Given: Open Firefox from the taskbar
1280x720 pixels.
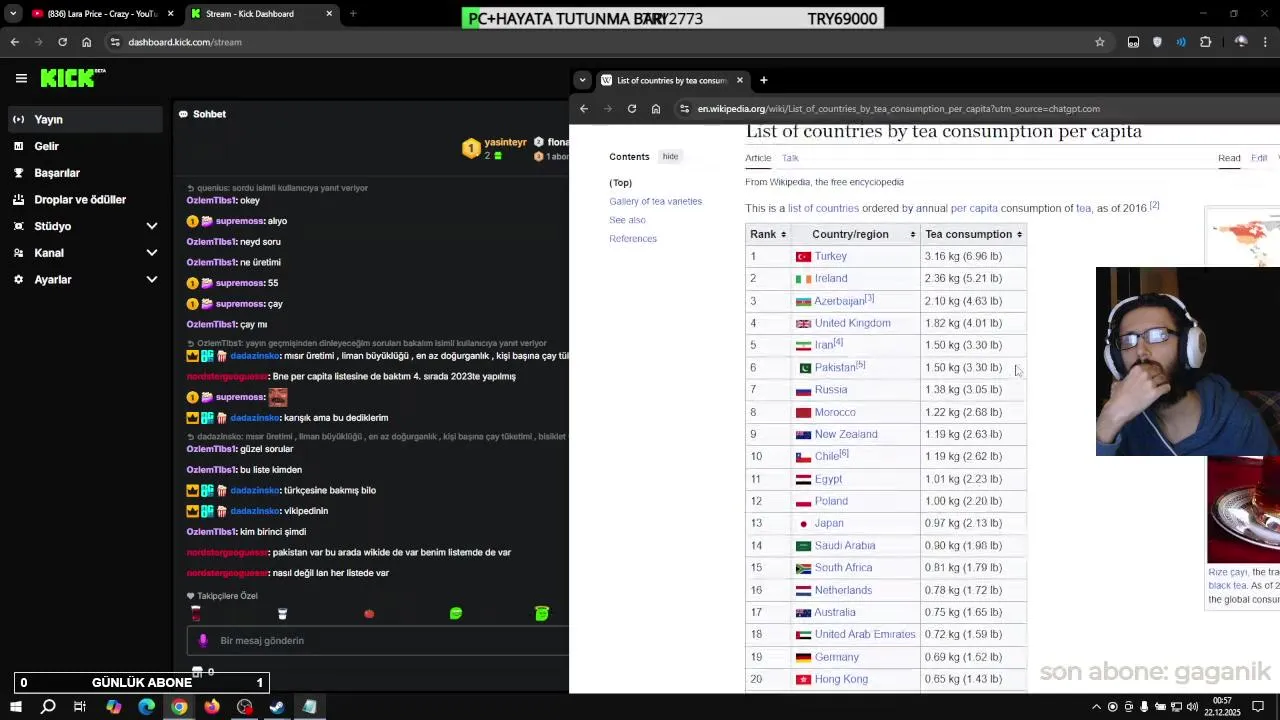Looking at the screenshot, I should click(212, 707).
